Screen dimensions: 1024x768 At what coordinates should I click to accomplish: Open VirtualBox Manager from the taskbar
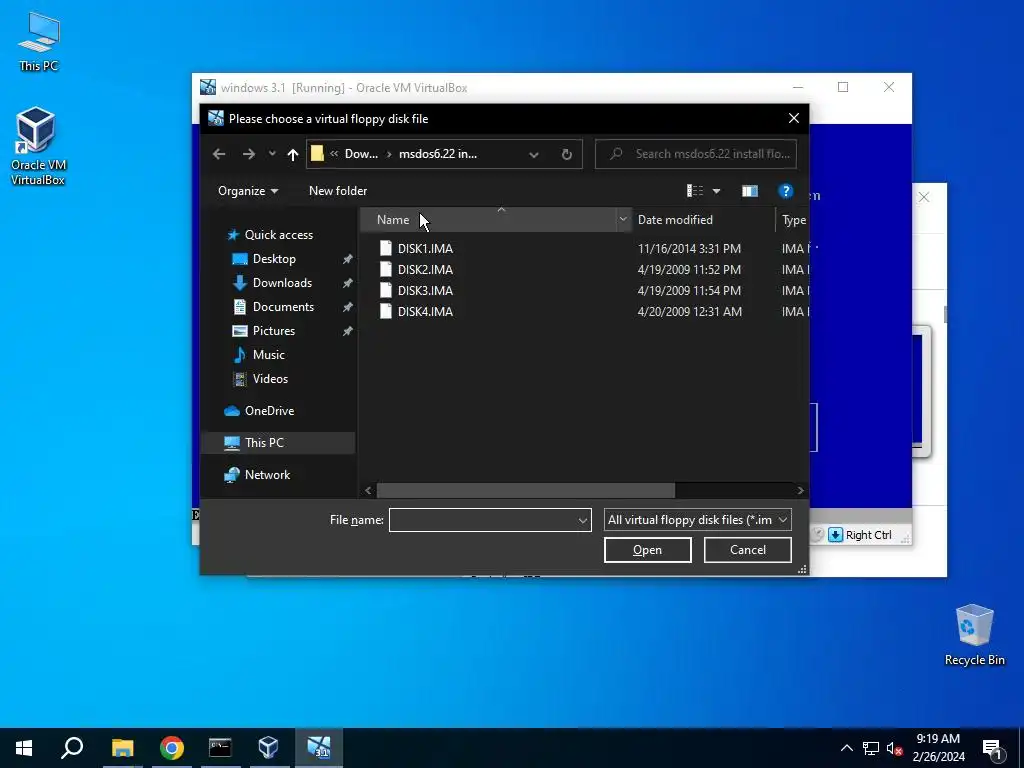tap(269, 748)
